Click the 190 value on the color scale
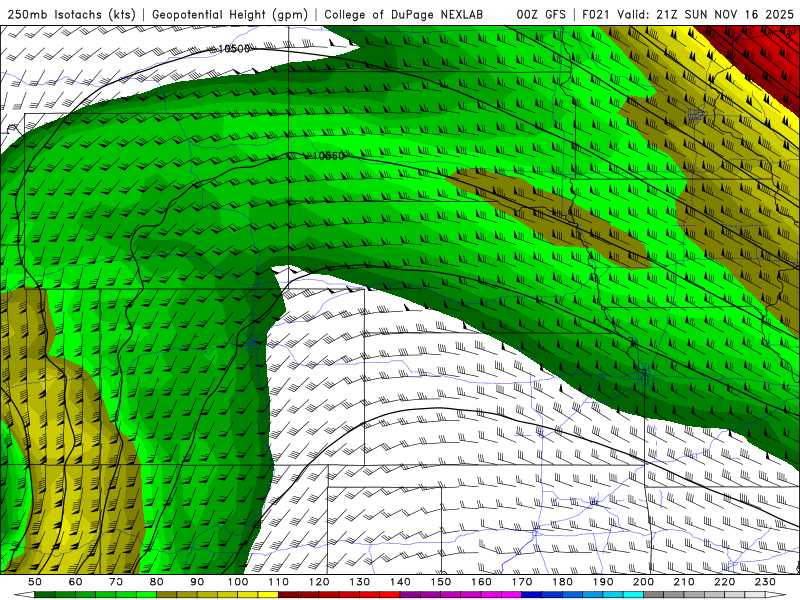Viewport: 800px width, 600px height. click(x=603, y=582)
